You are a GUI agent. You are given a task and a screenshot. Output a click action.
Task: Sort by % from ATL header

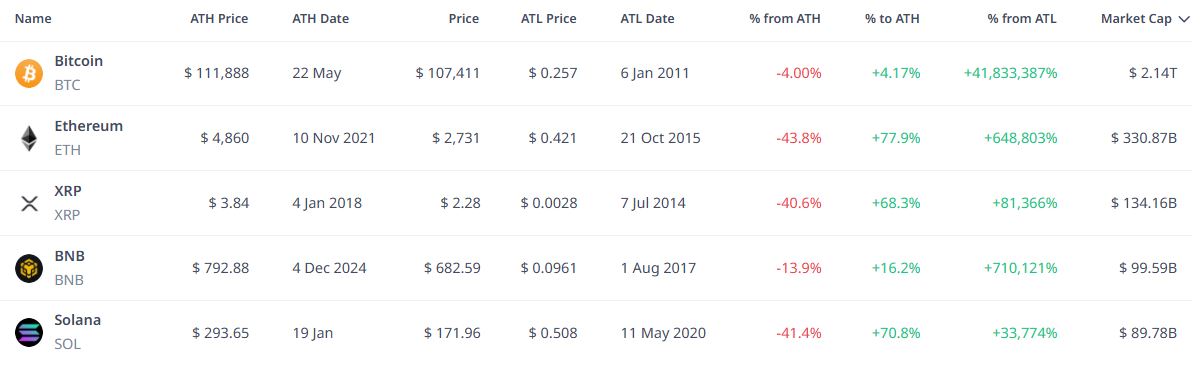click(x=1022, y=18)
